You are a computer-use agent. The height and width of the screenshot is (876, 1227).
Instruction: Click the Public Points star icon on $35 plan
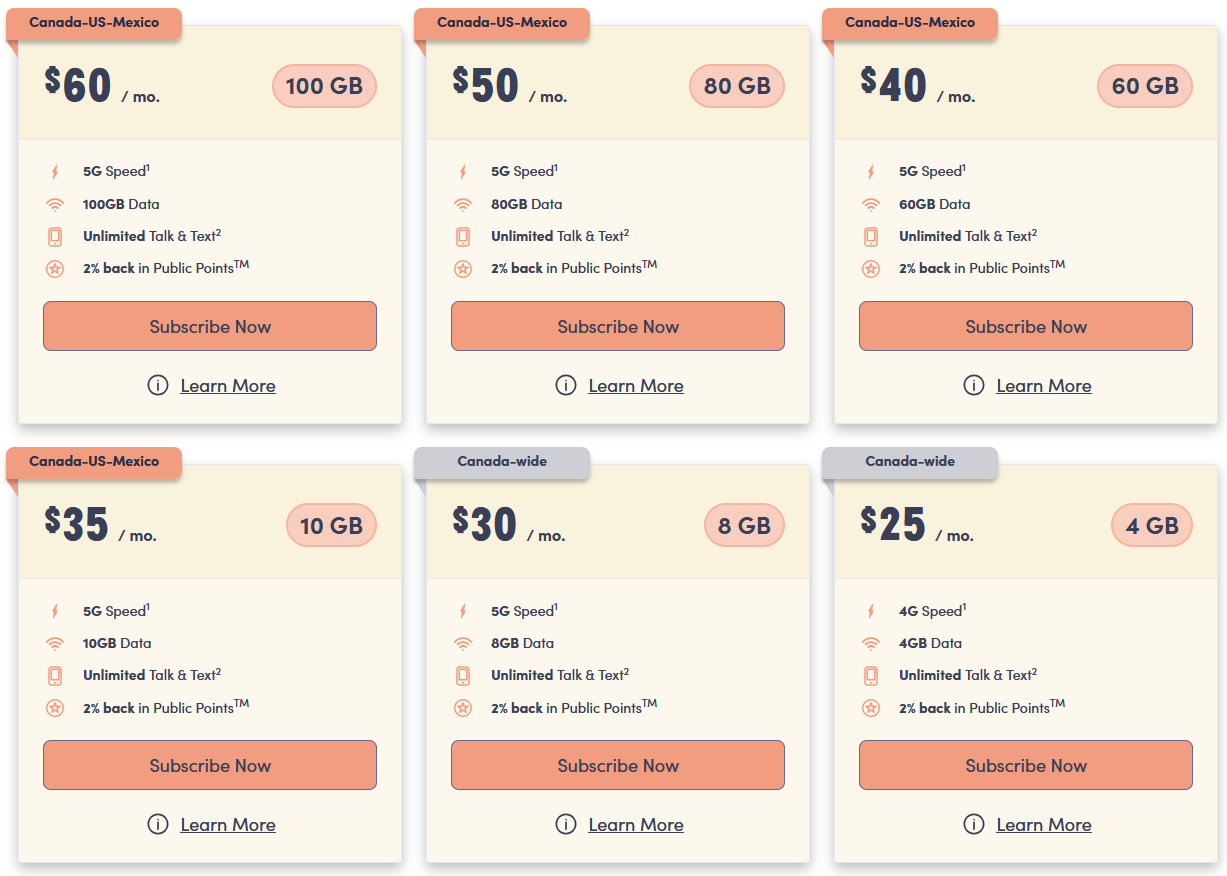(55, 708)
